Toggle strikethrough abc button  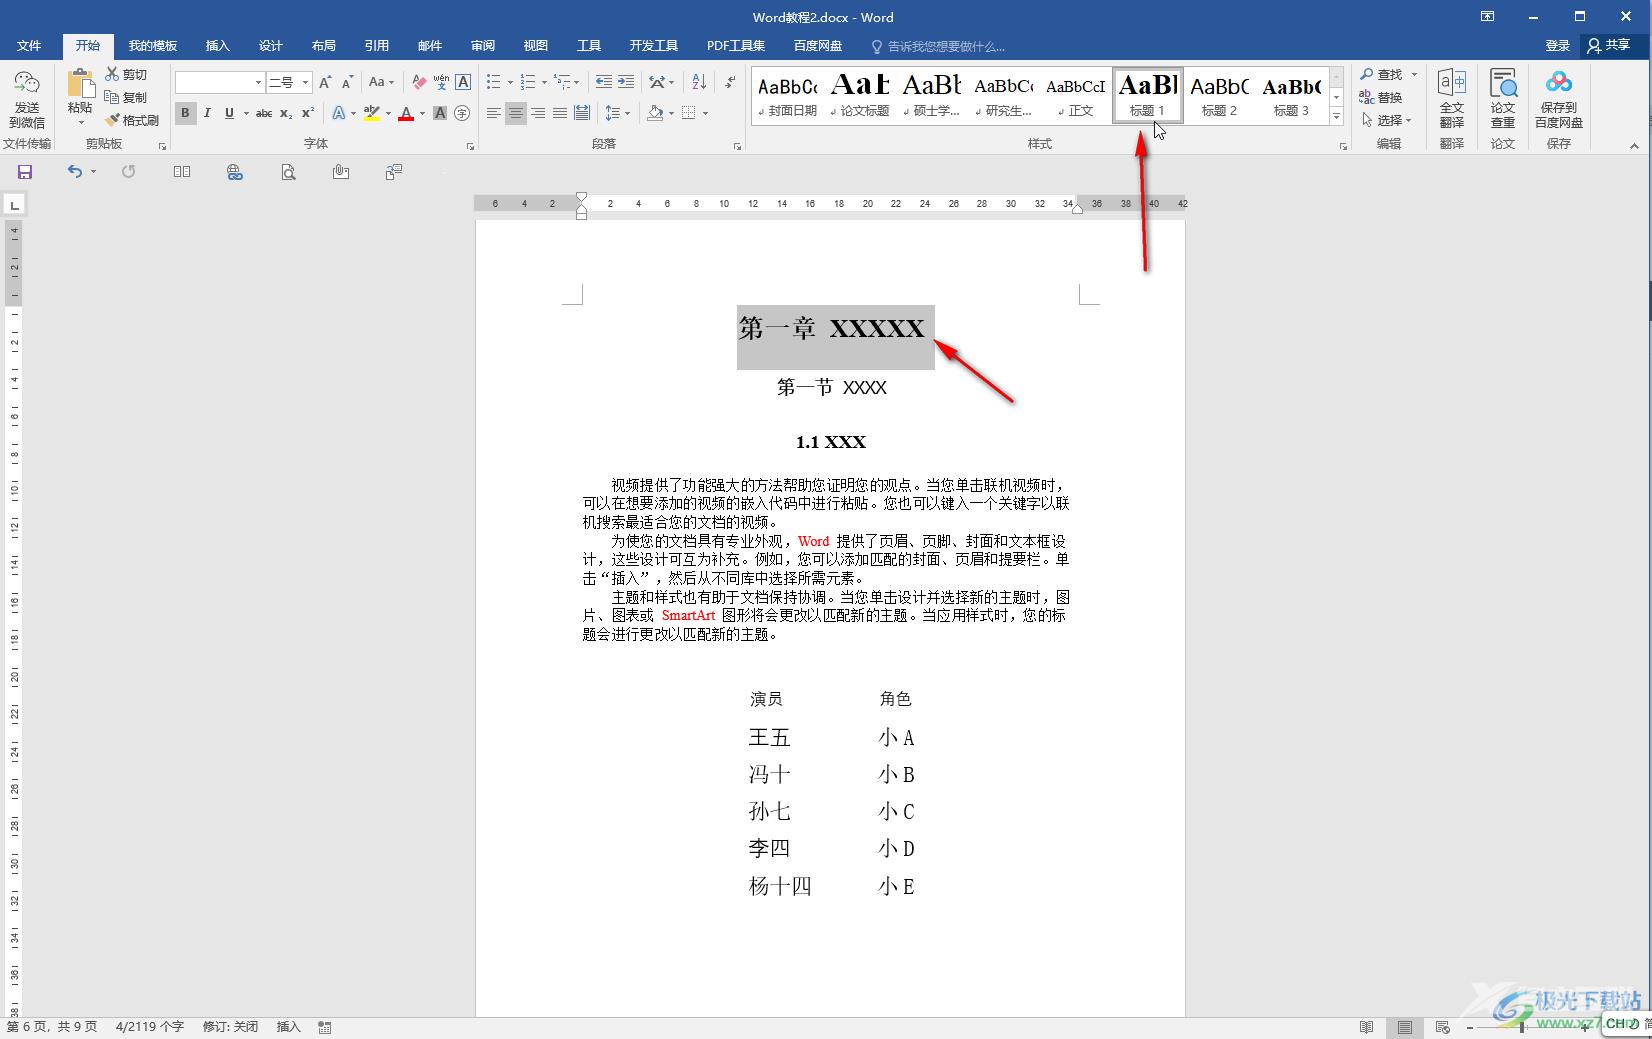pyautogui.click(x=264, y=113)
